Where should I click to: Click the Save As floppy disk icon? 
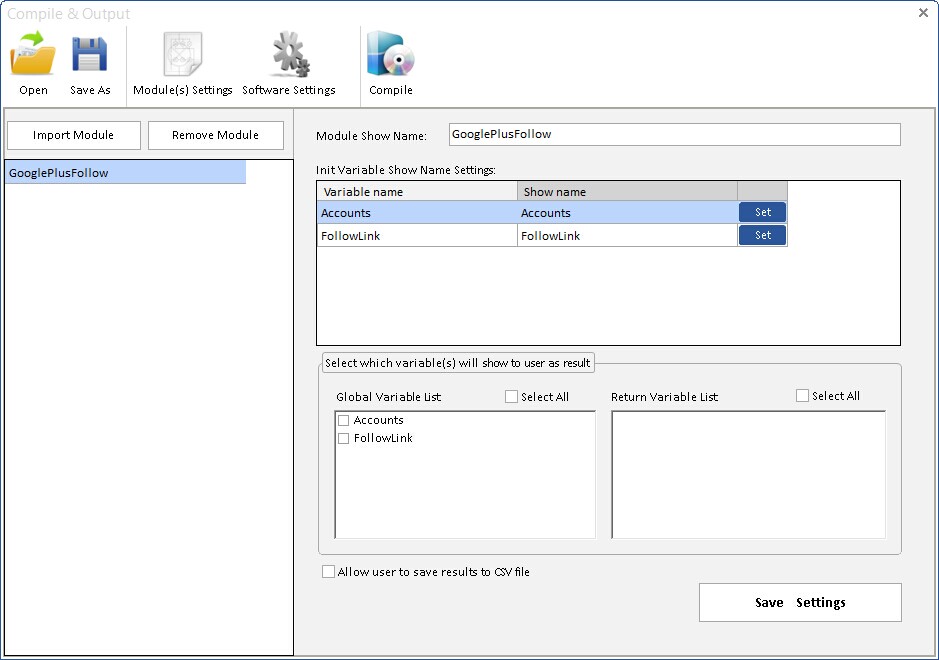(90, 56)
